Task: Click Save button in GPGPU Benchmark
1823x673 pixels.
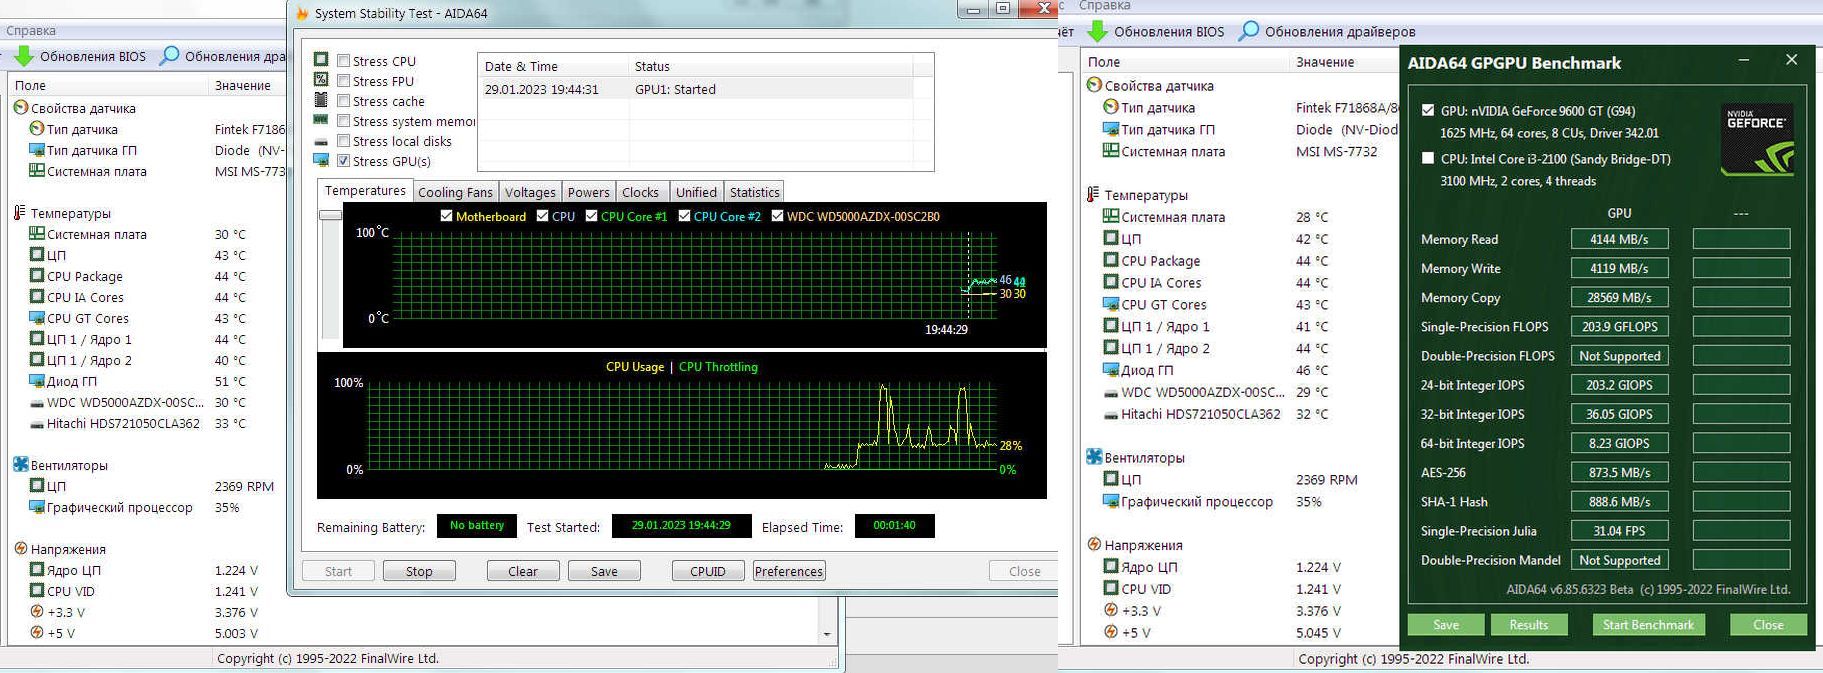Action: 1446,625
